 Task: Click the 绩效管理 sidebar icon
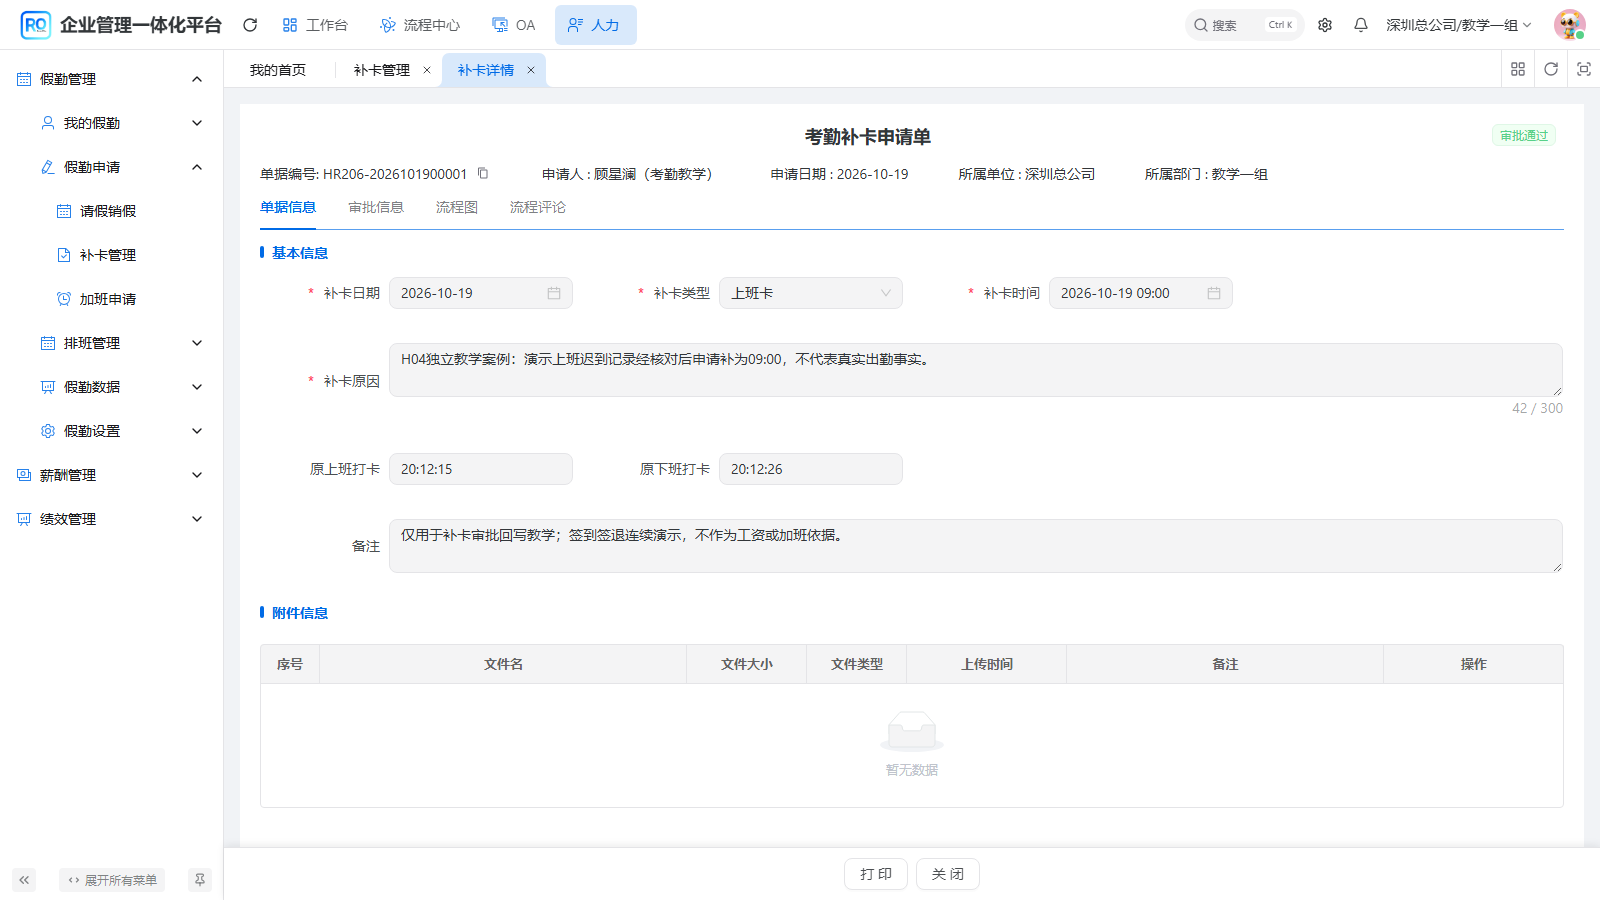[24, 519]
